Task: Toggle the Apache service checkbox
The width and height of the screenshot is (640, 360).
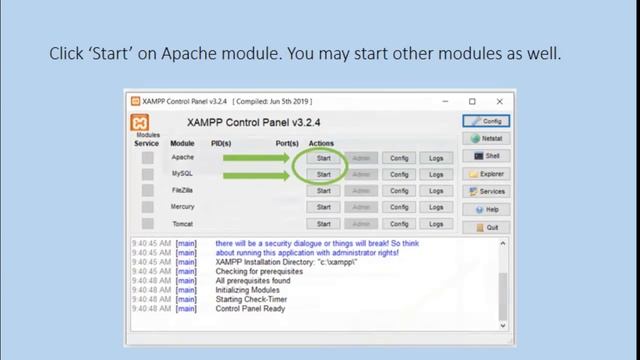Action: tap(148, 158)
